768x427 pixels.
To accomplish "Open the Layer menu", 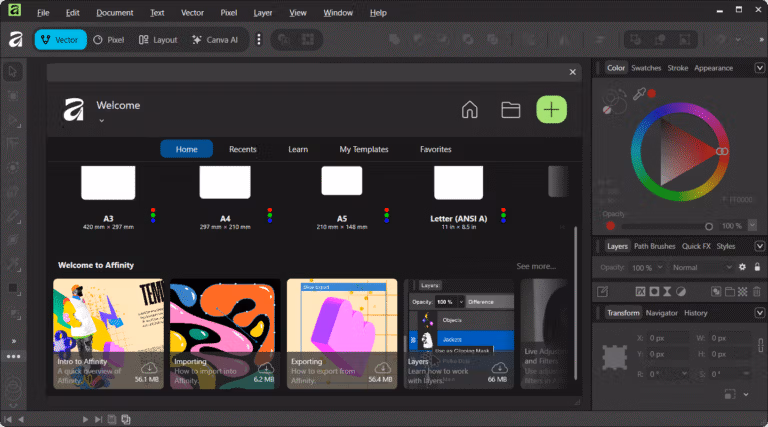I will (263, 13).
